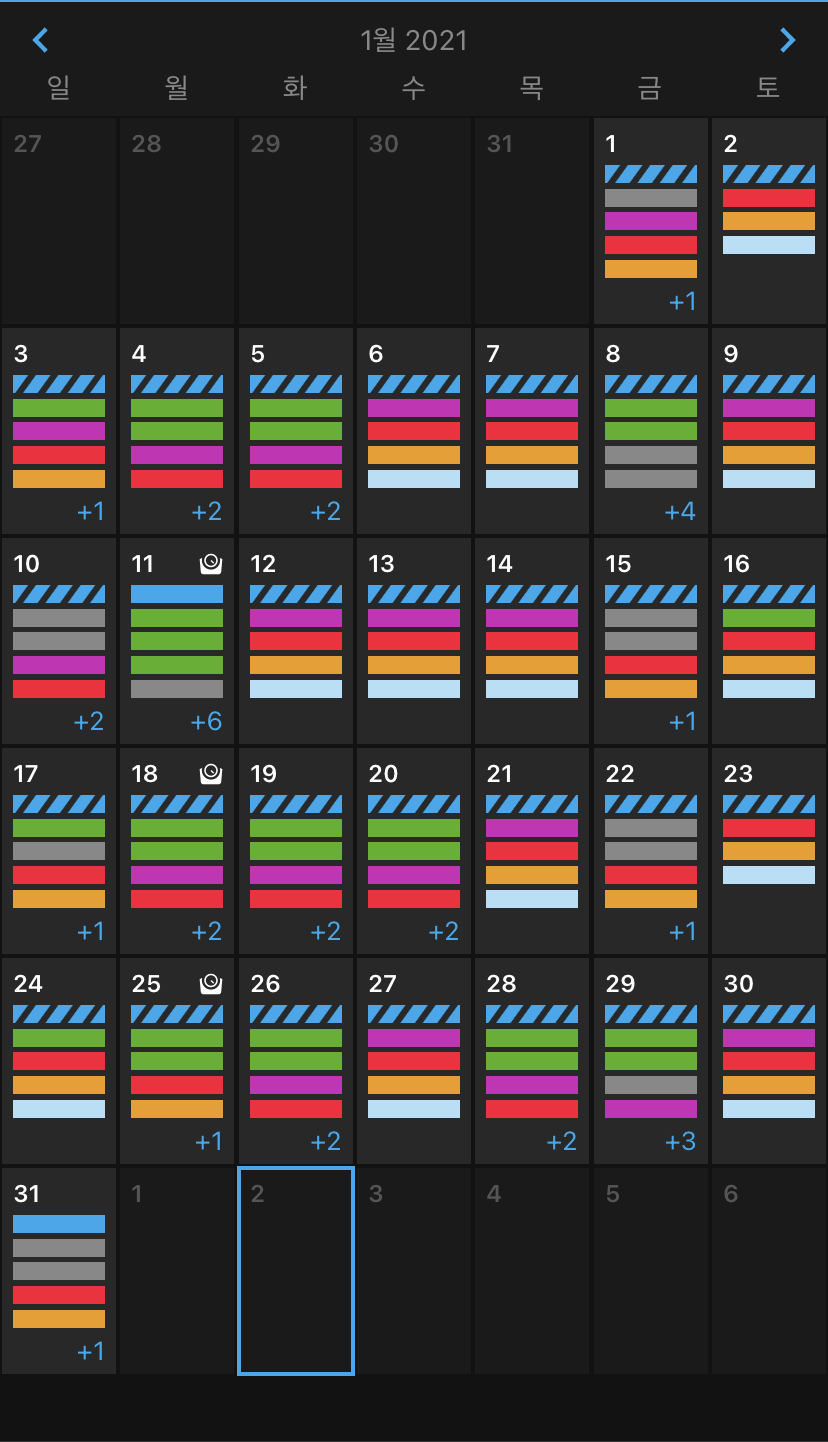Viewport: 828px width, 1442px height.
Task: Select the orange bar on day 7
Action: (532, 455)
